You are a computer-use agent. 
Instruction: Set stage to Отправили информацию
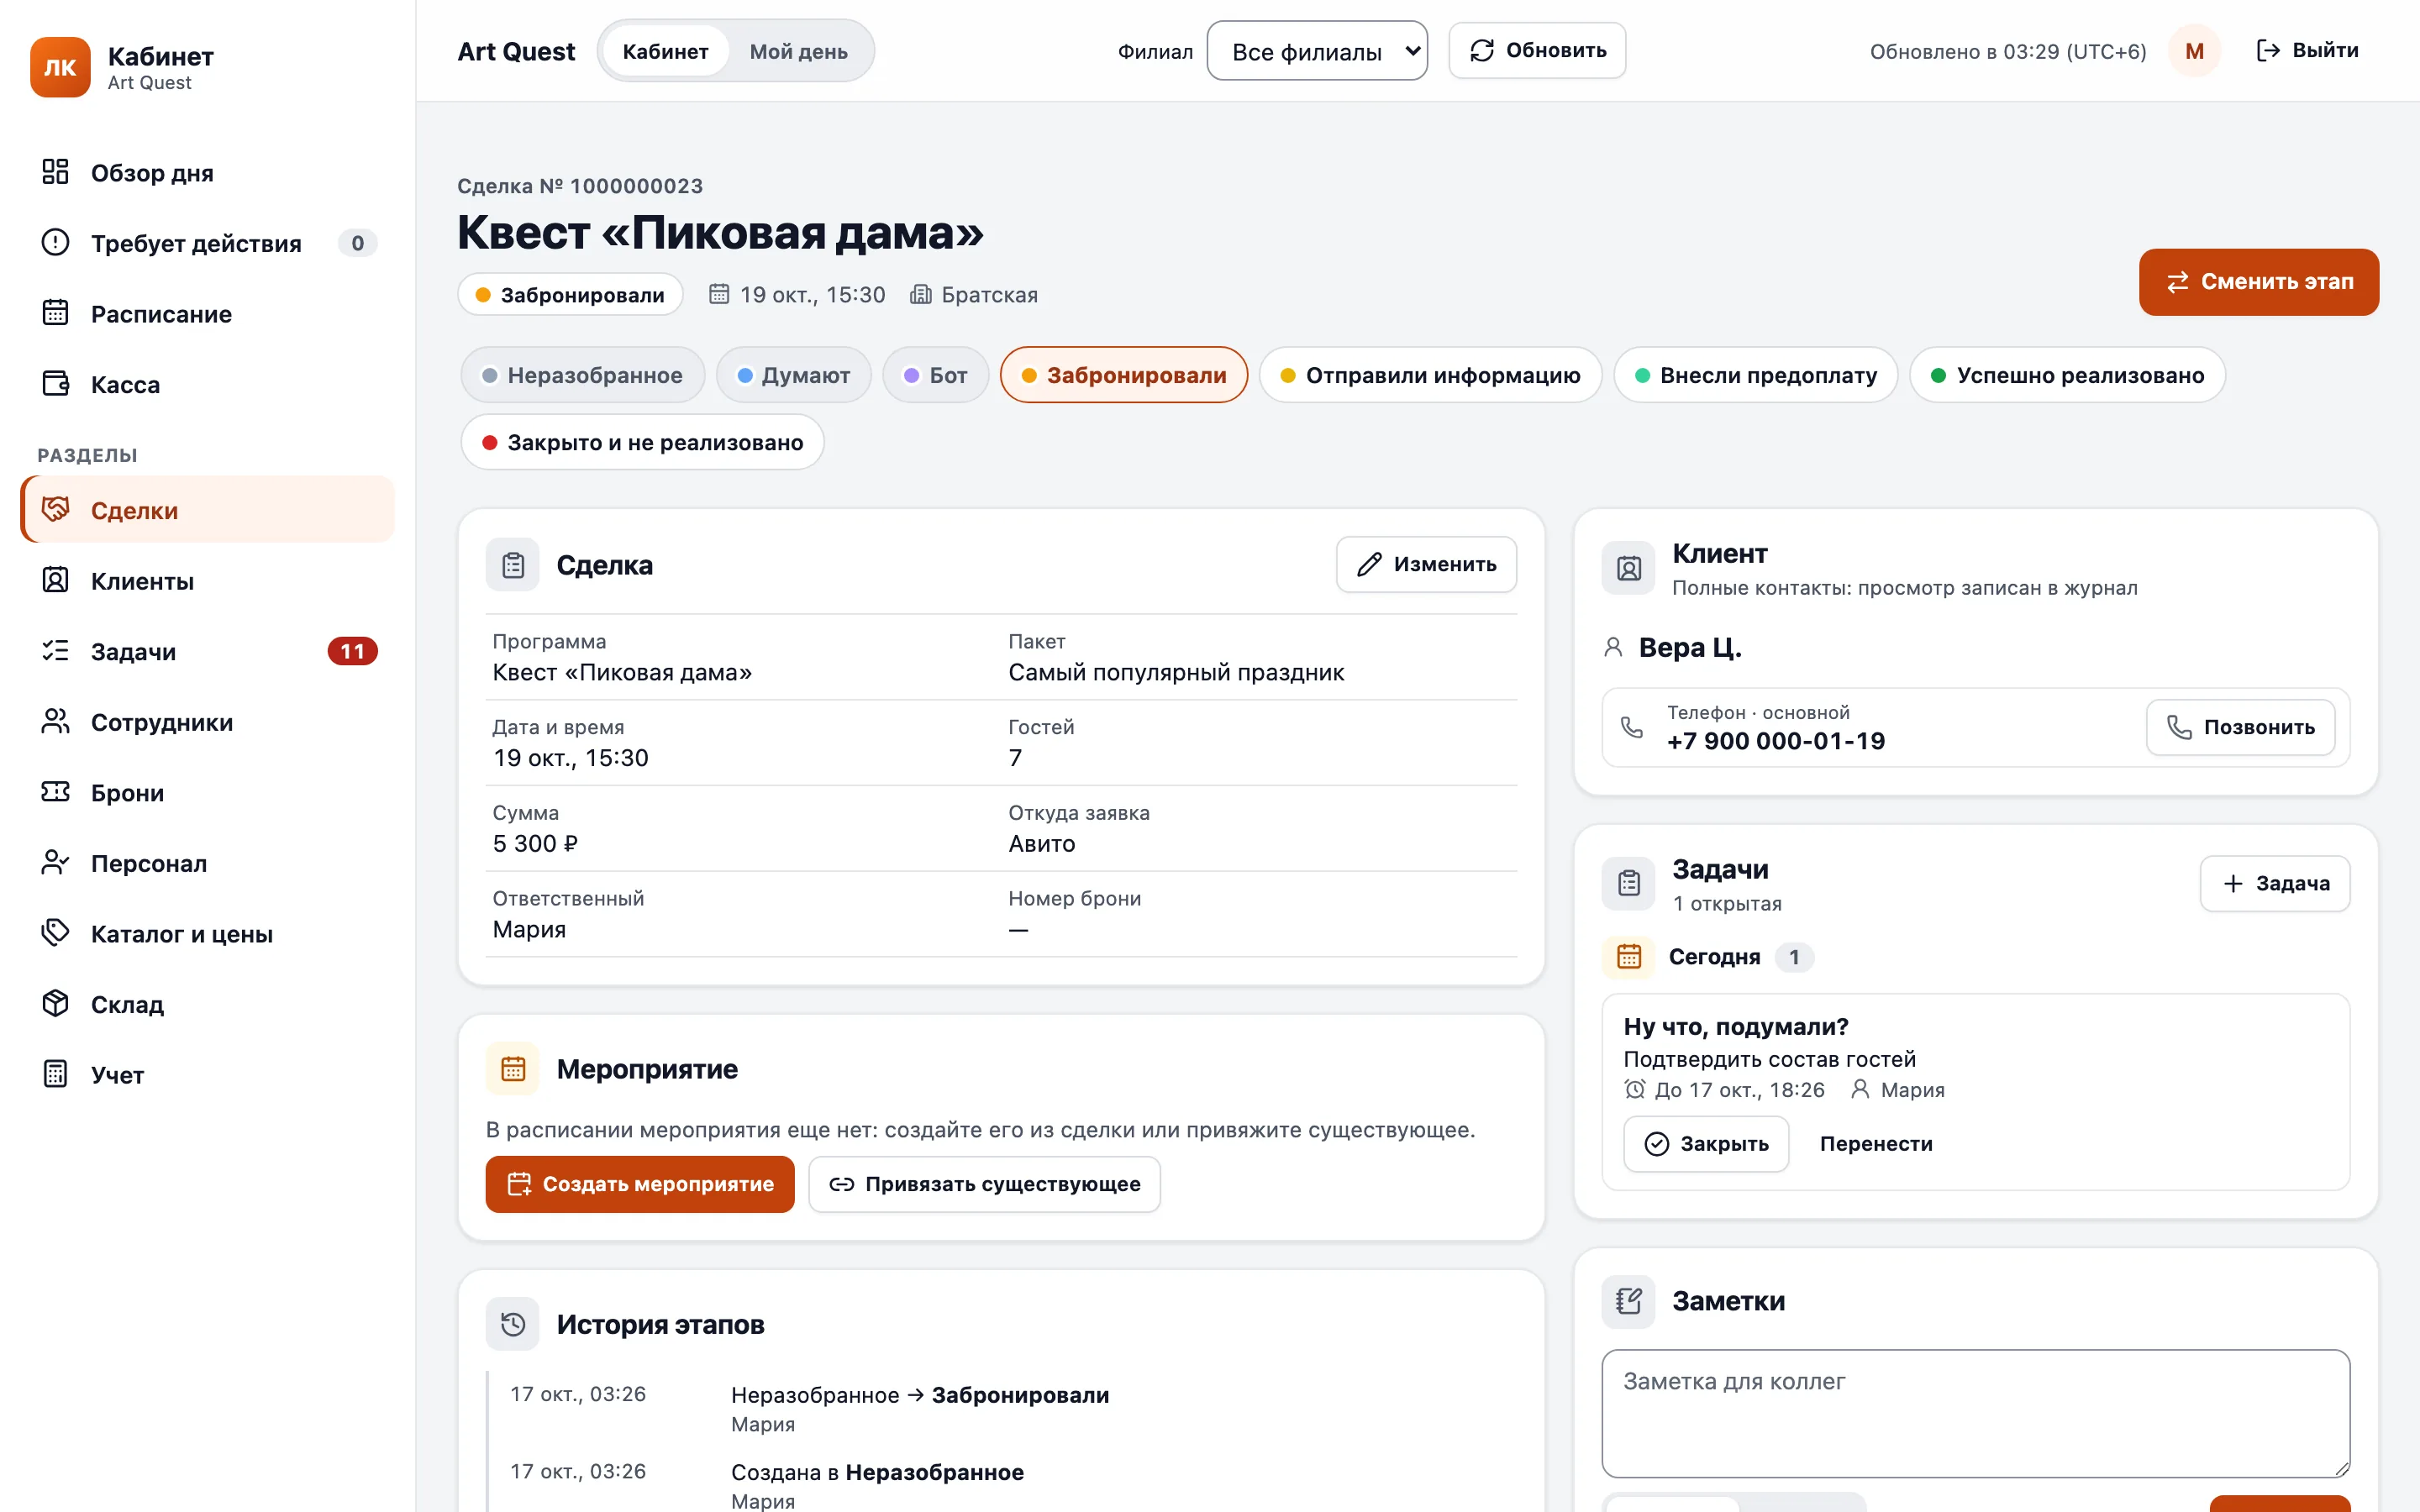click(x=1430, y=375)
